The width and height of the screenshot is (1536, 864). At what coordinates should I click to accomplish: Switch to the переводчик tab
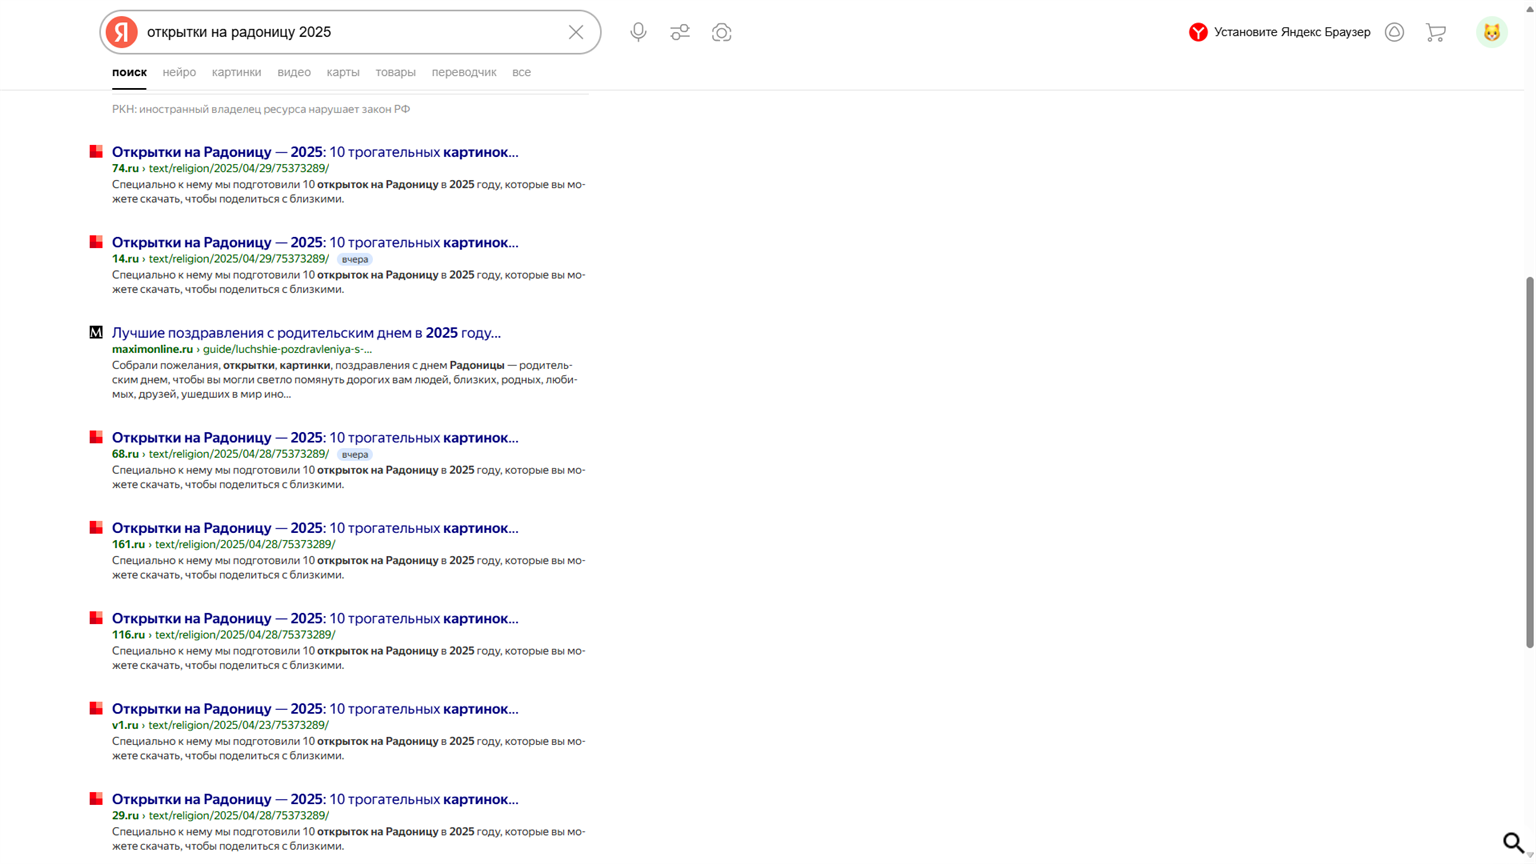point(464,72)
